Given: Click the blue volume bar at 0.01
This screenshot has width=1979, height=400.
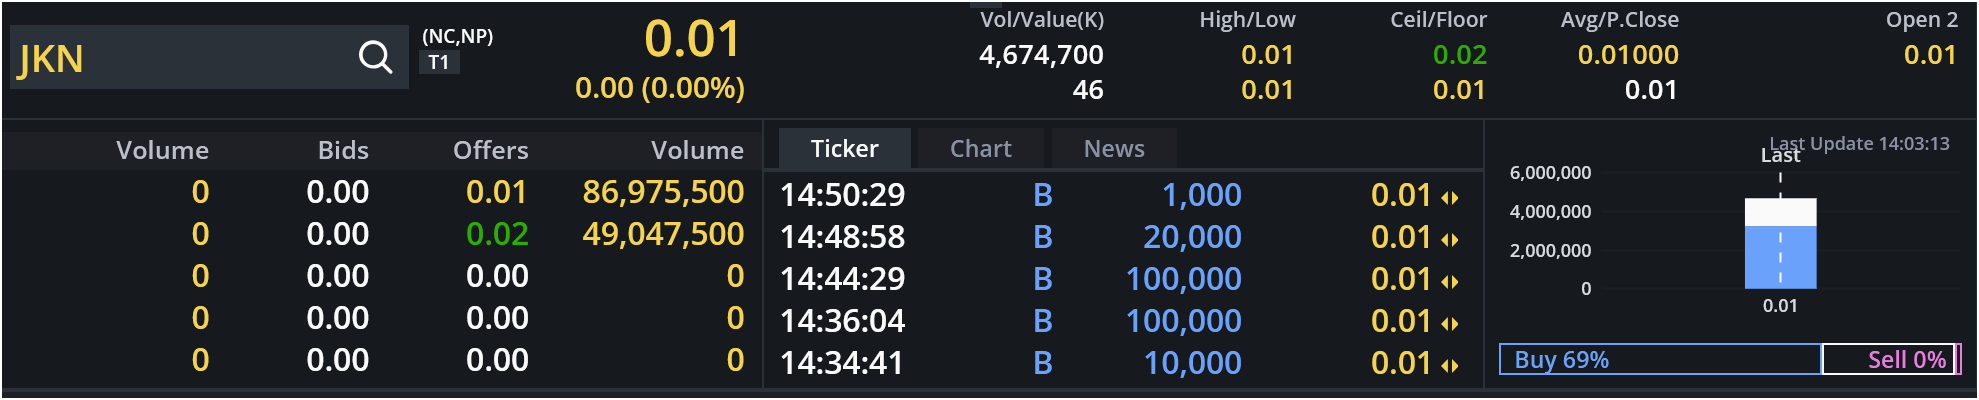Looking at the screenshot, I should pyautogui.click(x=1780, y=257).
